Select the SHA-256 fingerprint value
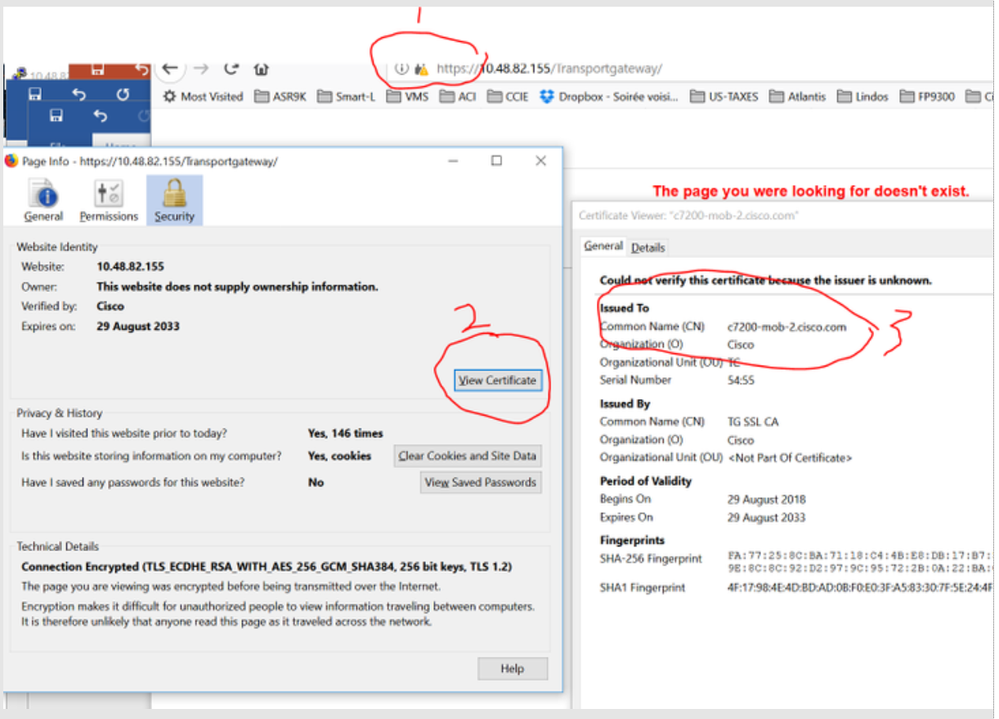This screenshot has width=999, height=719. [x=860, y=562]
